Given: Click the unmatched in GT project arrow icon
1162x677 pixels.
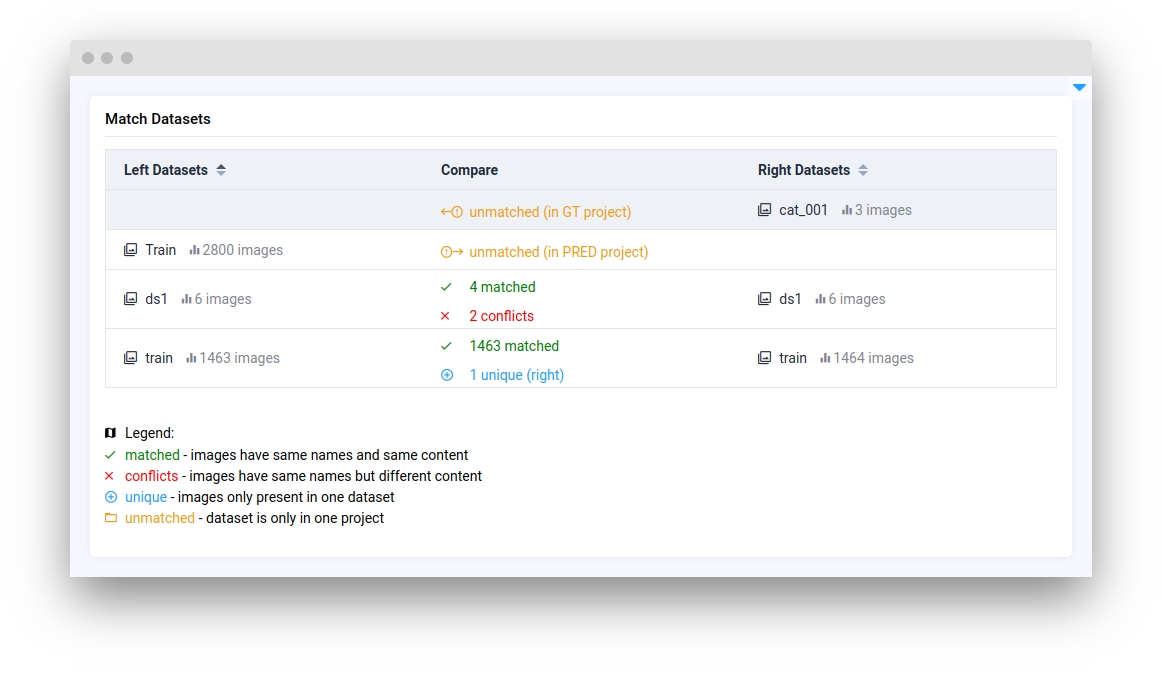Looking at the screenshot, I should 452,212.
